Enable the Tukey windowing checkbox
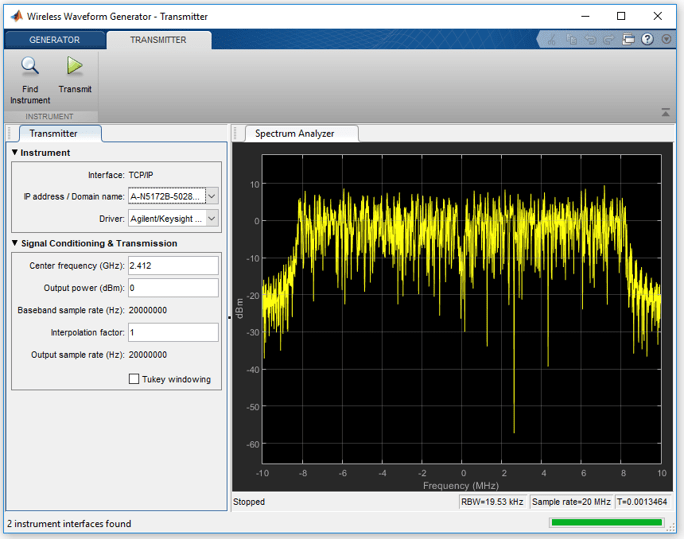Image resolution: width=684 pixels, height=539 pixels. click(x=134, y=379)
